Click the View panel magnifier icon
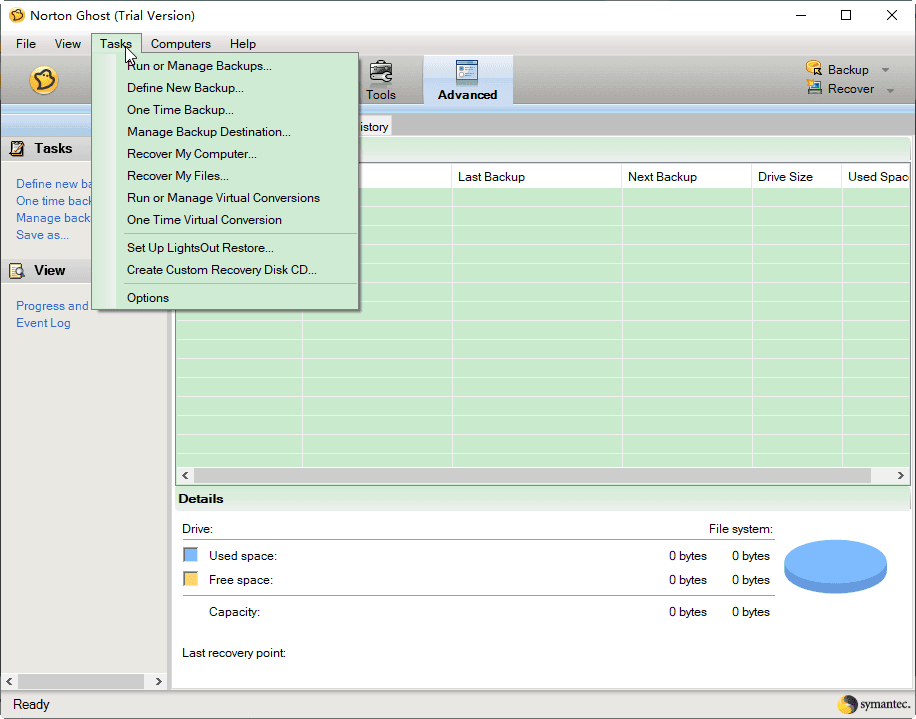The height and width of the screenshot is (719, 916). (x=17, y=270)
